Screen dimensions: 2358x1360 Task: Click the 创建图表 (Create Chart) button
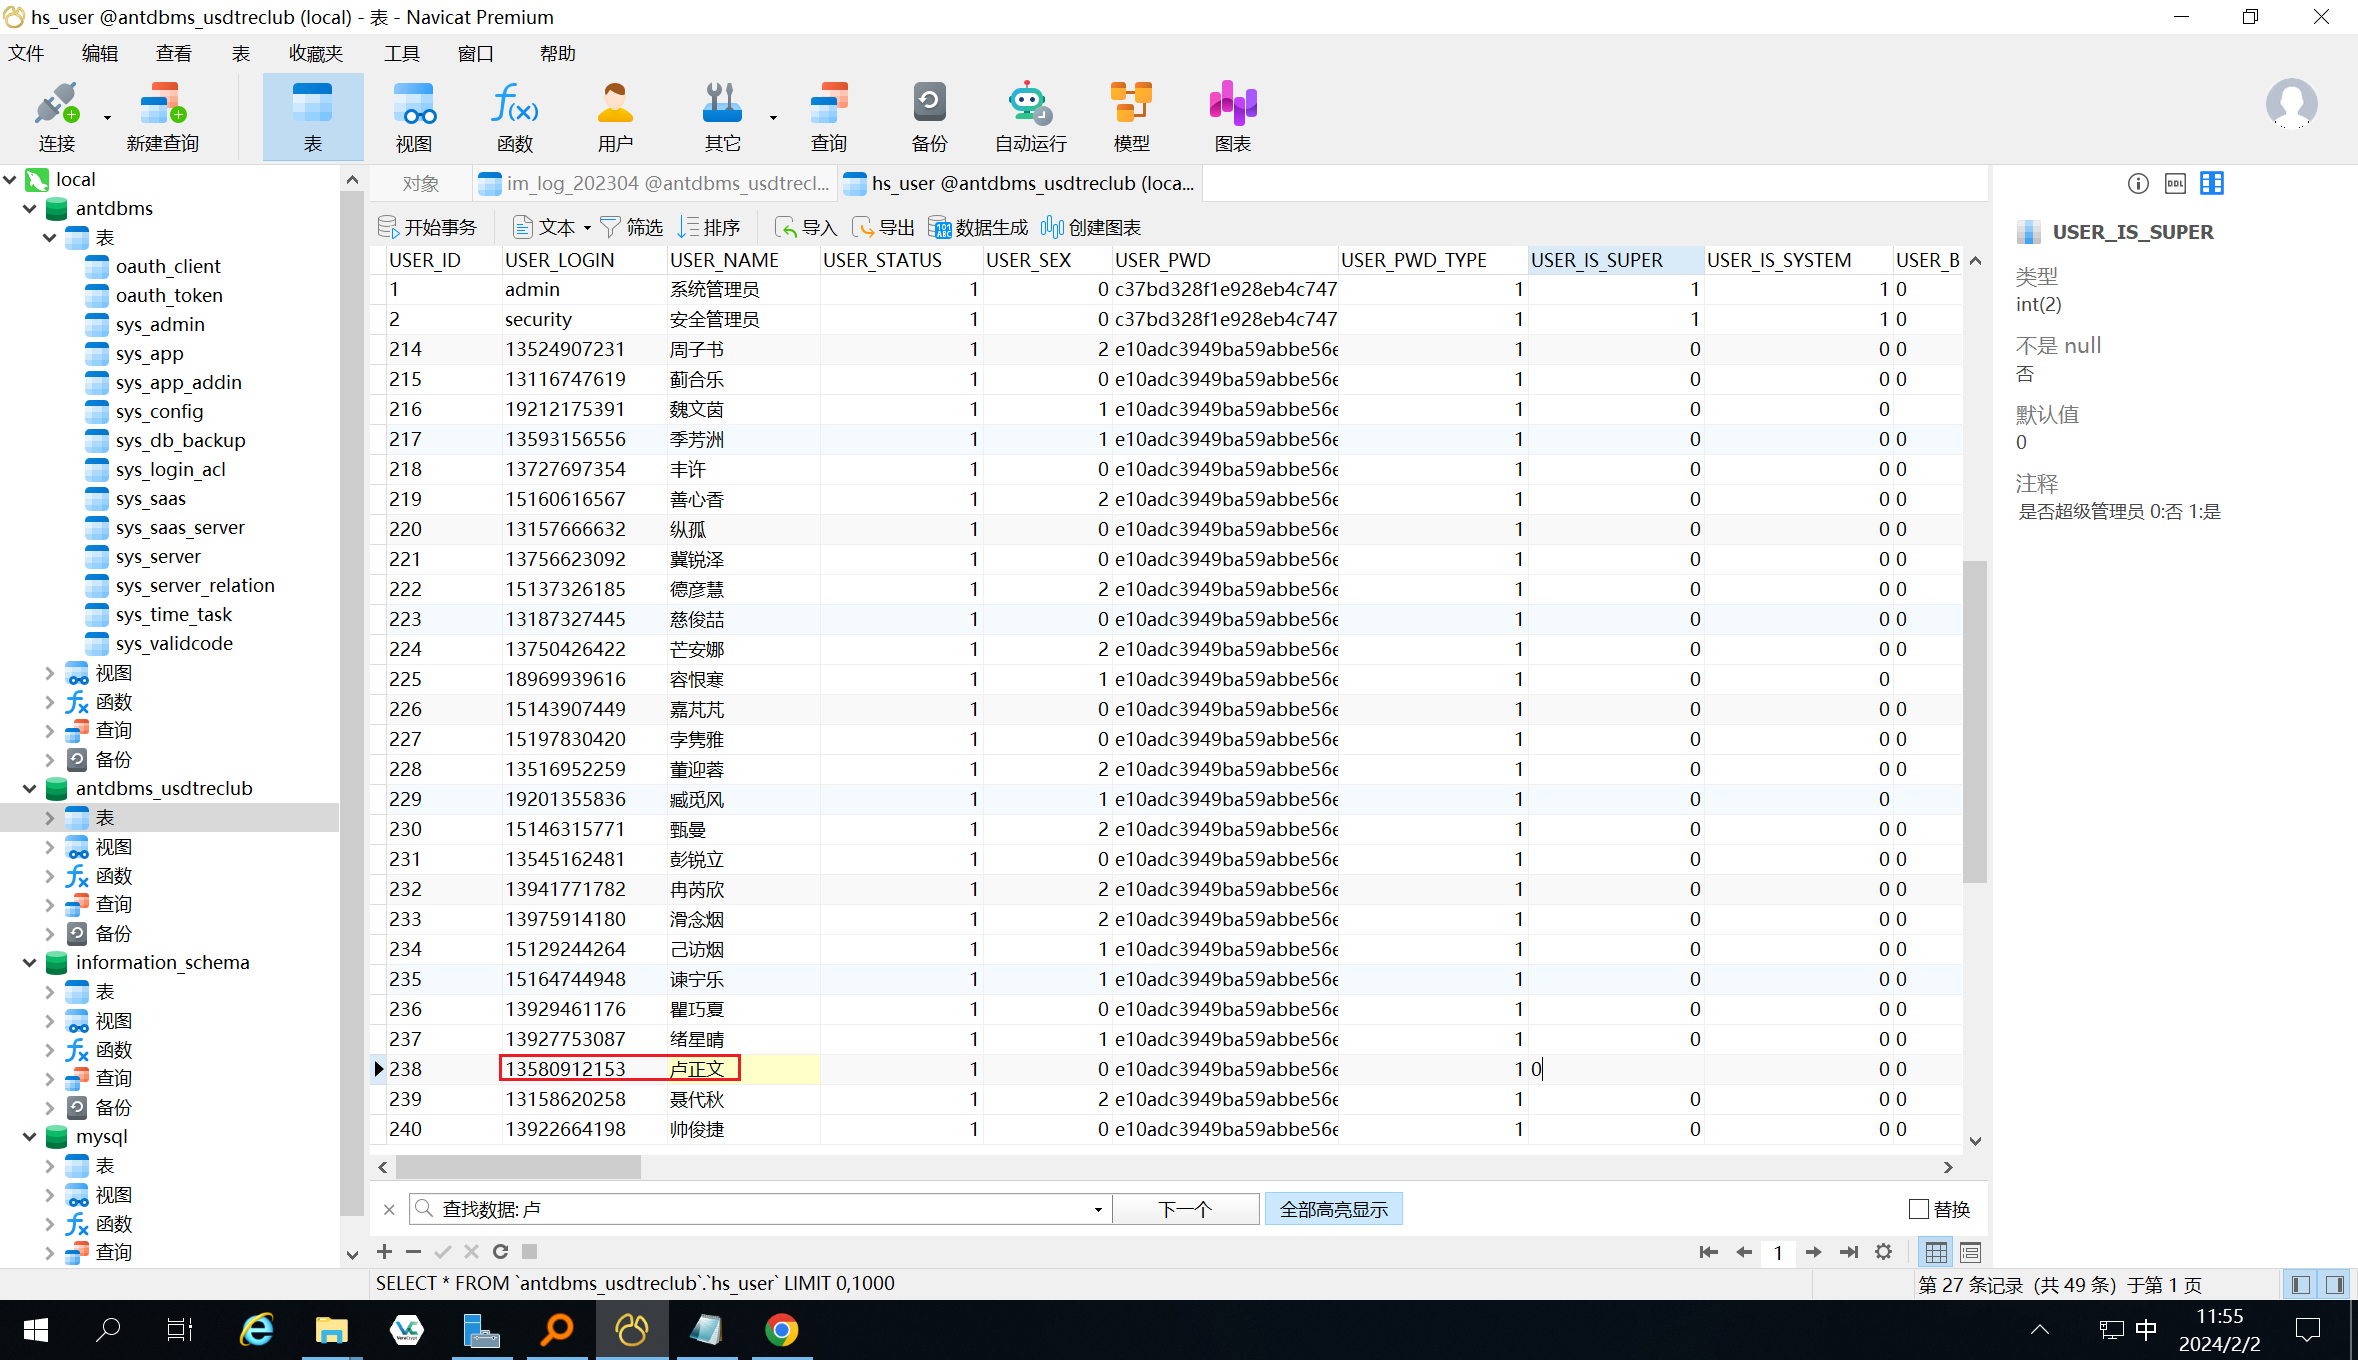tap(1090, 227)
